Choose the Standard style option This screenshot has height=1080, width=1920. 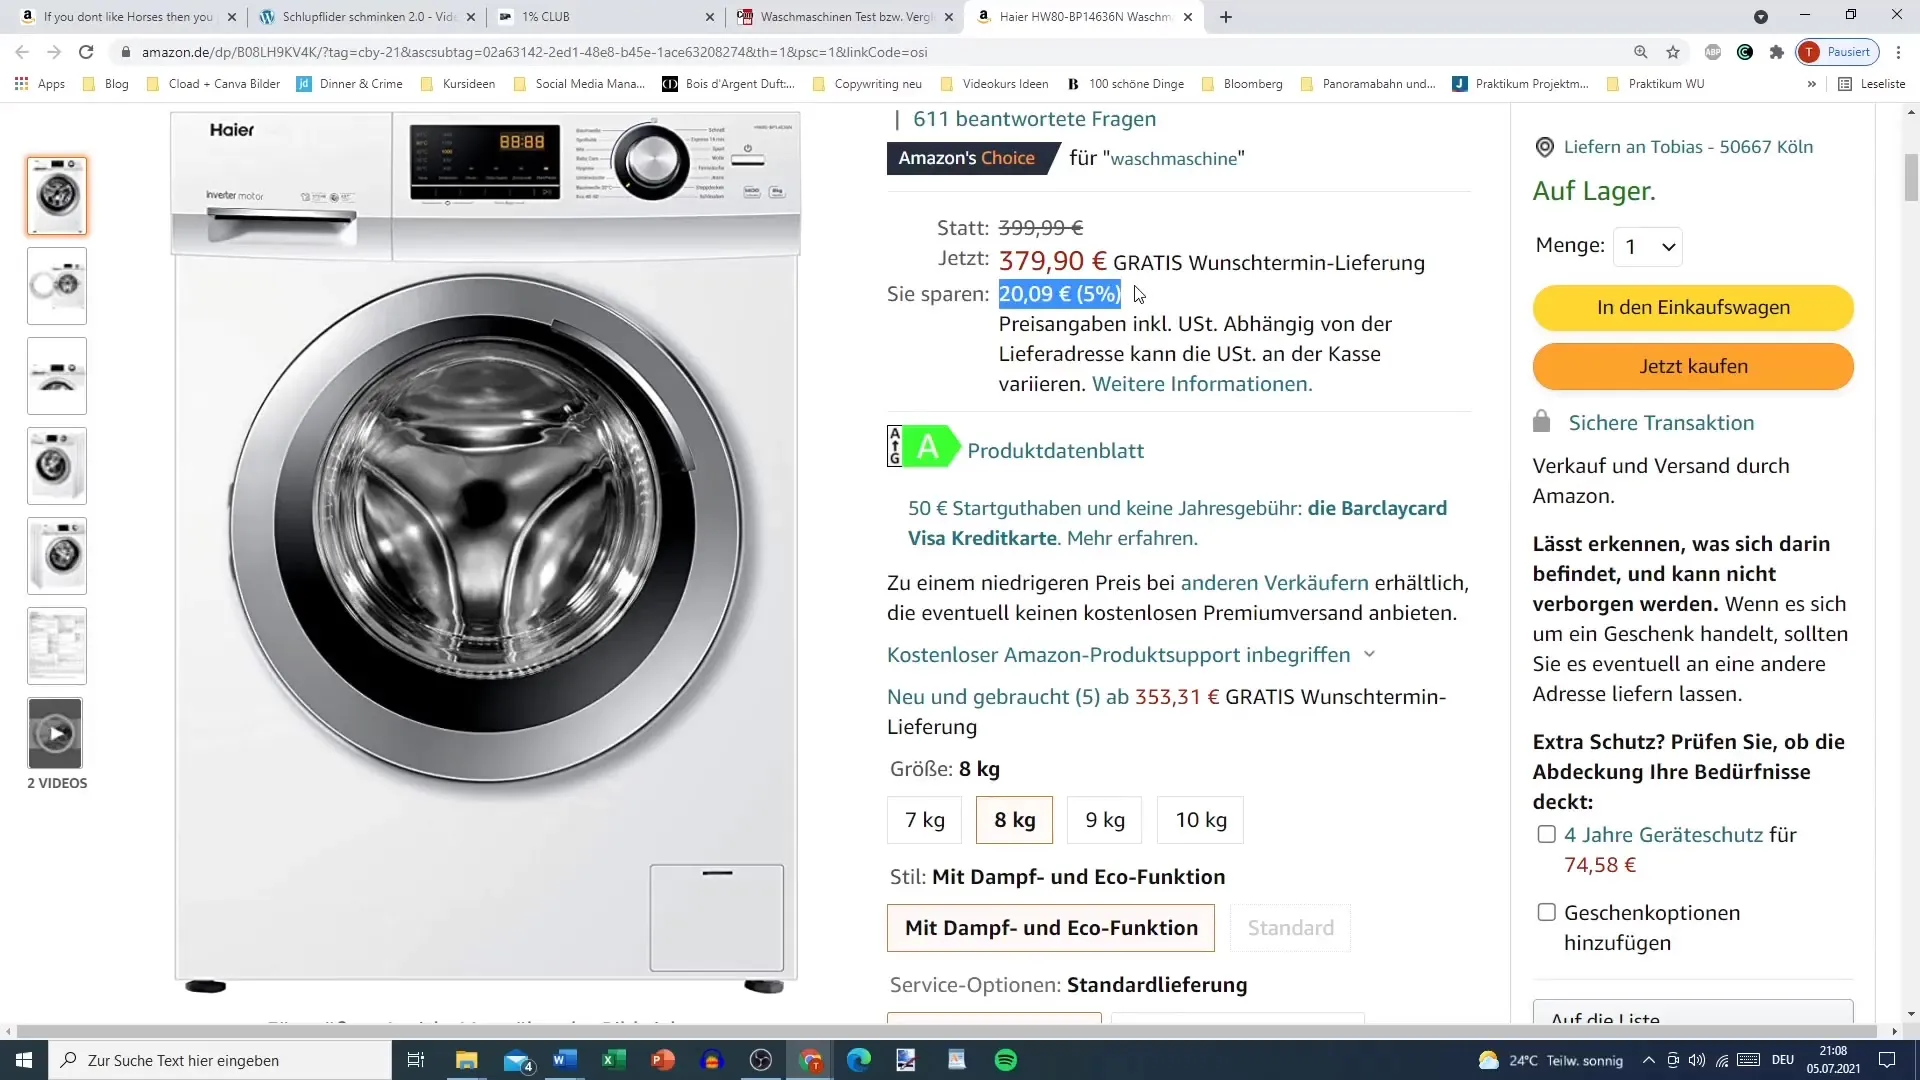pyautogui.click(x=1291, y=928)
